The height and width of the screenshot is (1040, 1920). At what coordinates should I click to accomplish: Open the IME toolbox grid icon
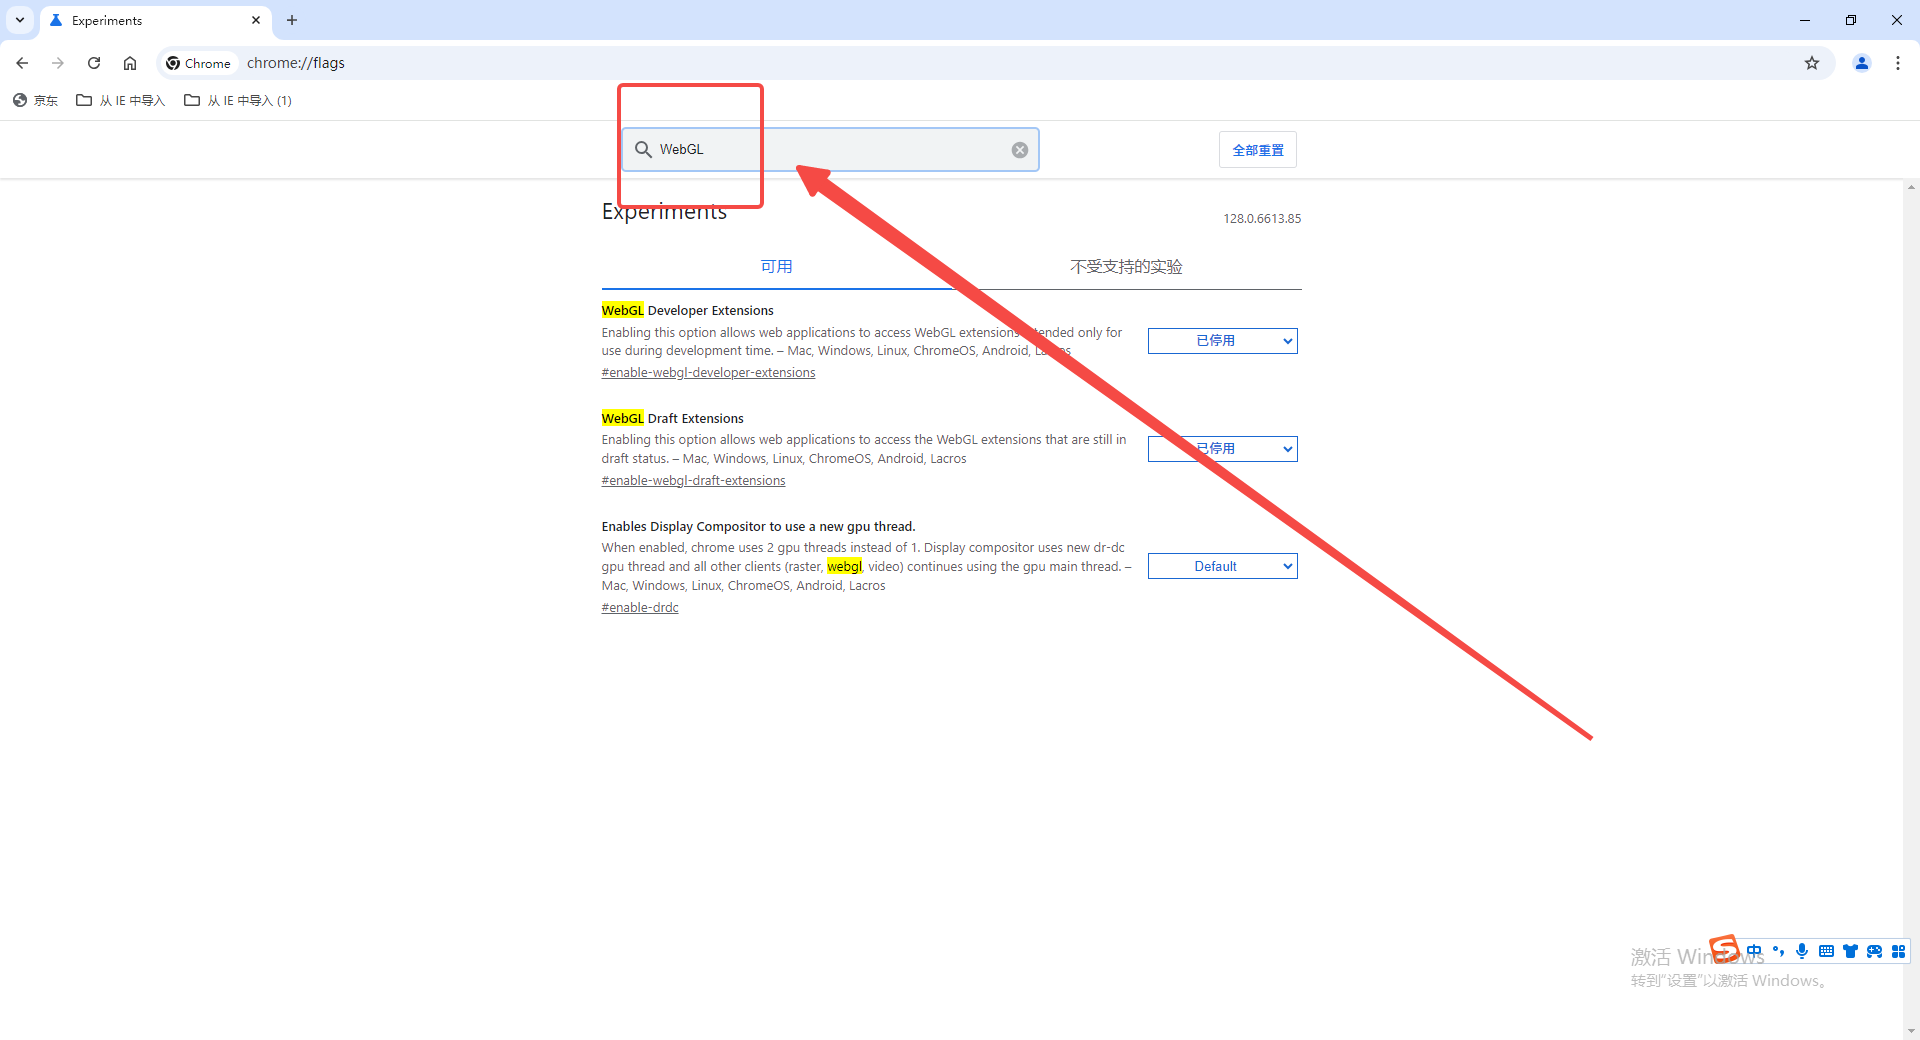(x=1898, y=951)
